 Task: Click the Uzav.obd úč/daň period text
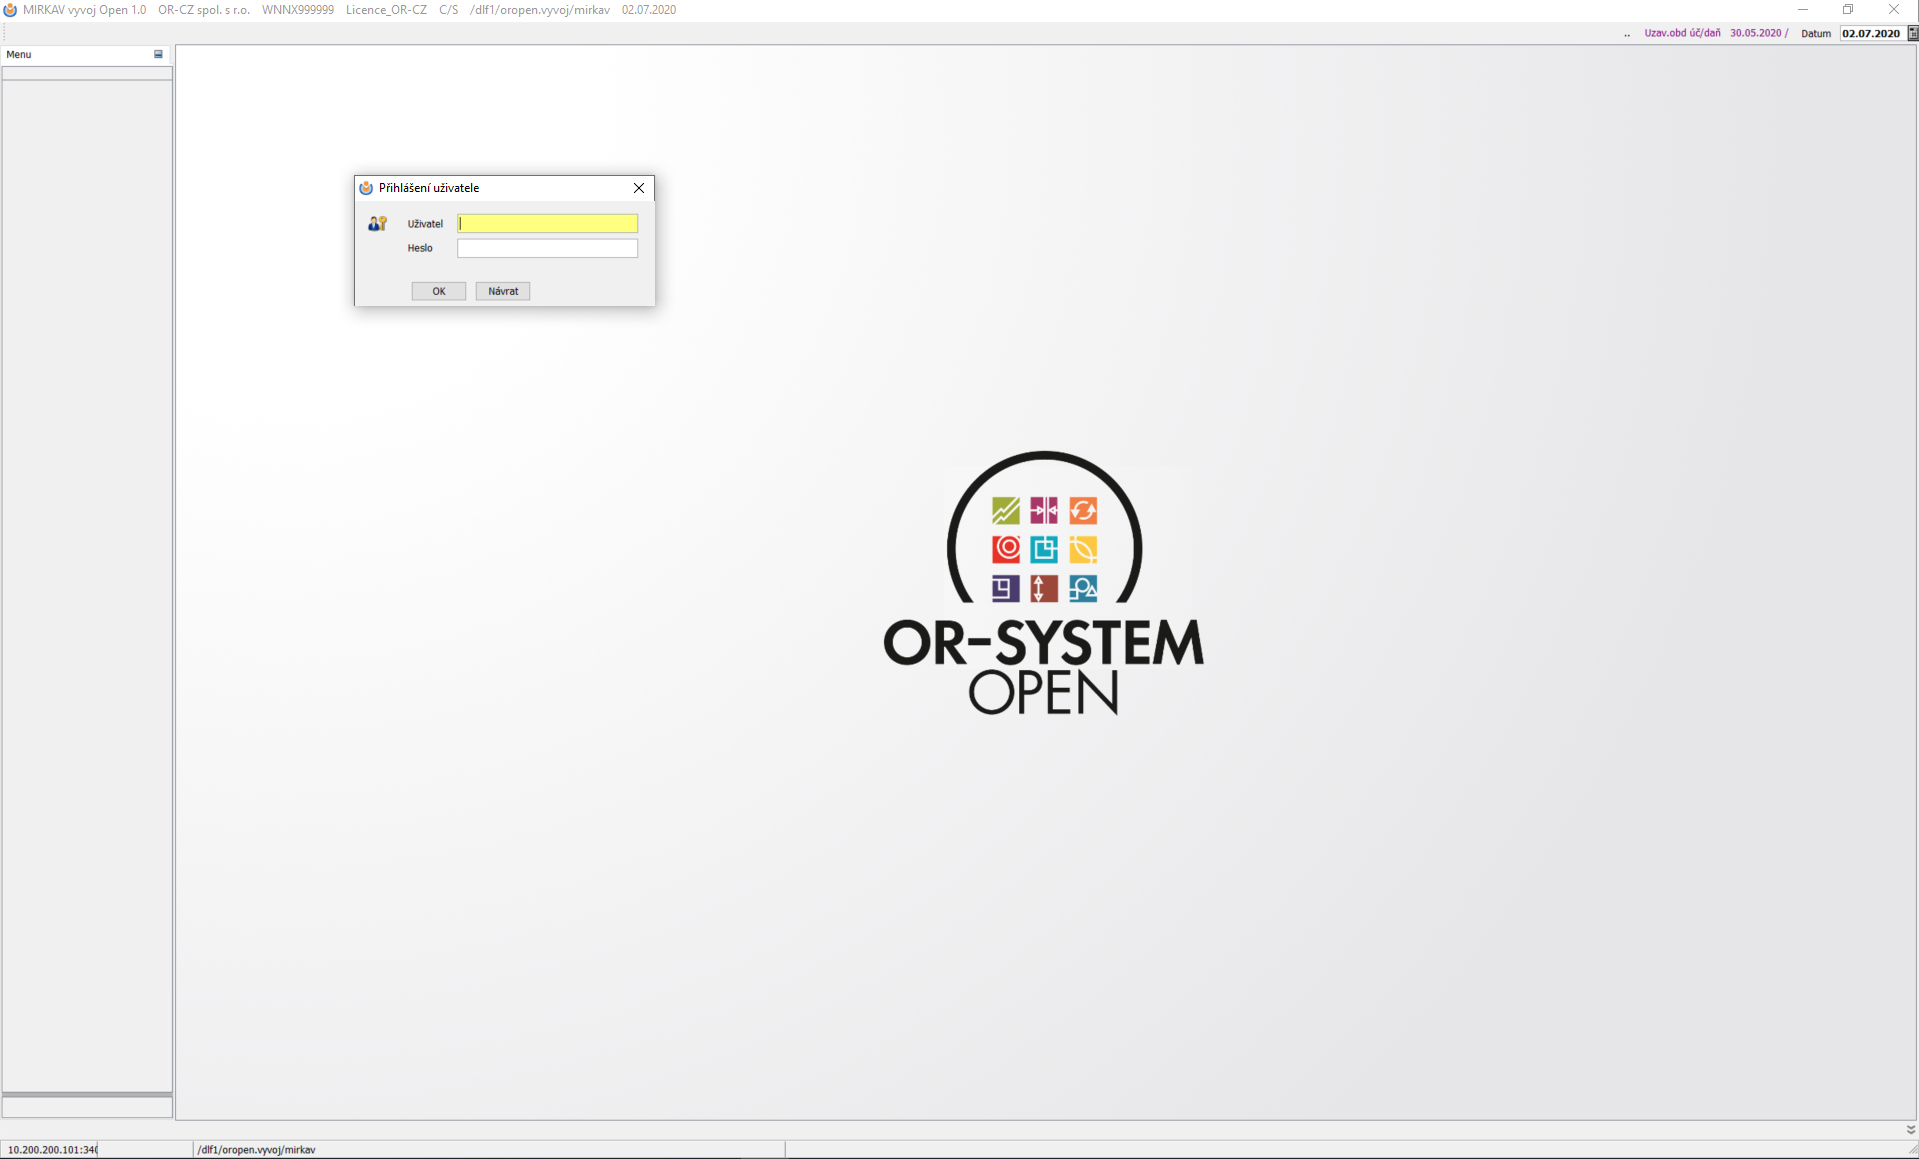1682,33
